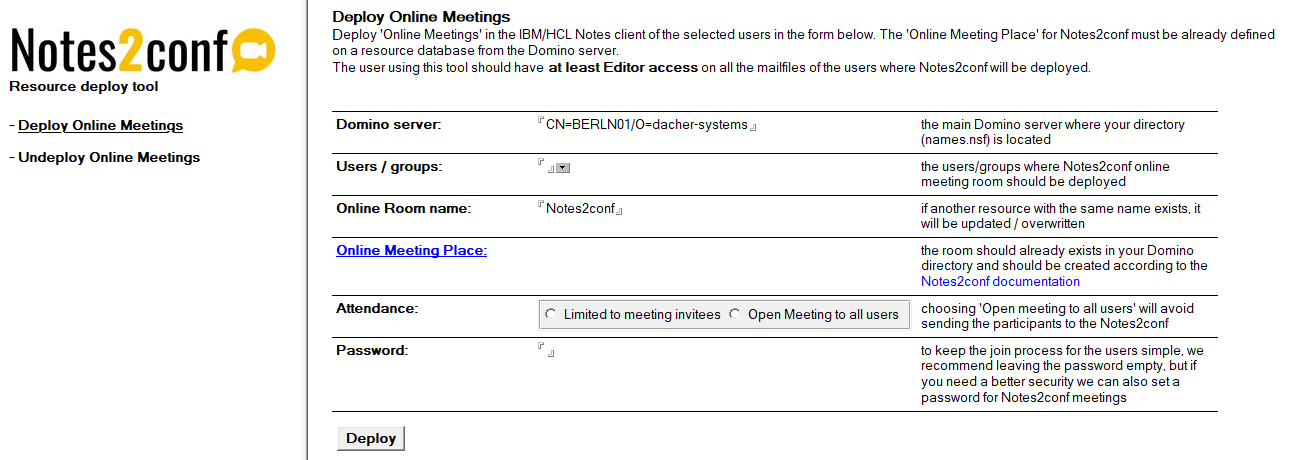This screenshot has width=1289, height=460.
Task: Click the Resource deploy tool subtitle
Action: pos(84,86)
